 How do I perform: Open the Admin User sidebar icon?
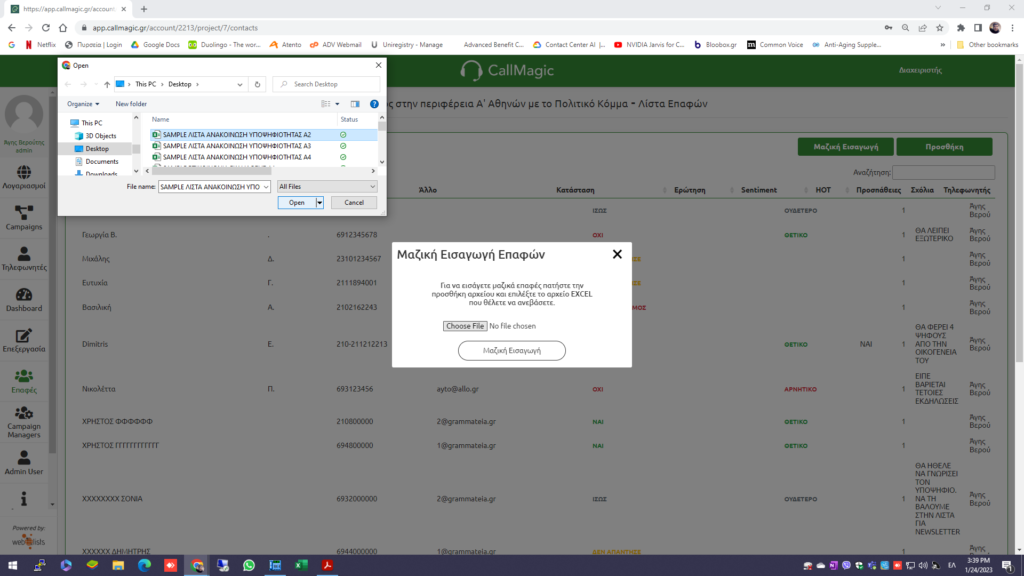(x=26, y=458)
